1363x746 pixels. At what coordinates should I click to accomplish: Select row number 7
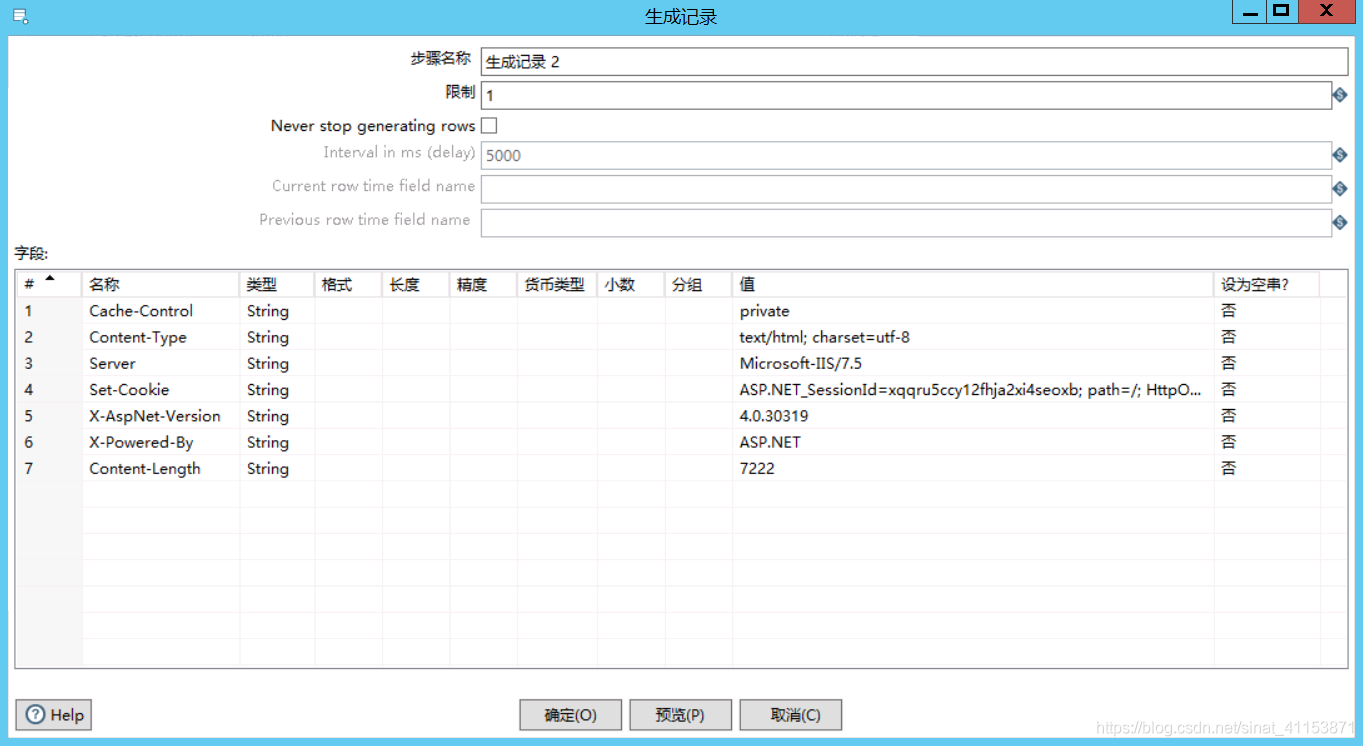coord(49,468)
